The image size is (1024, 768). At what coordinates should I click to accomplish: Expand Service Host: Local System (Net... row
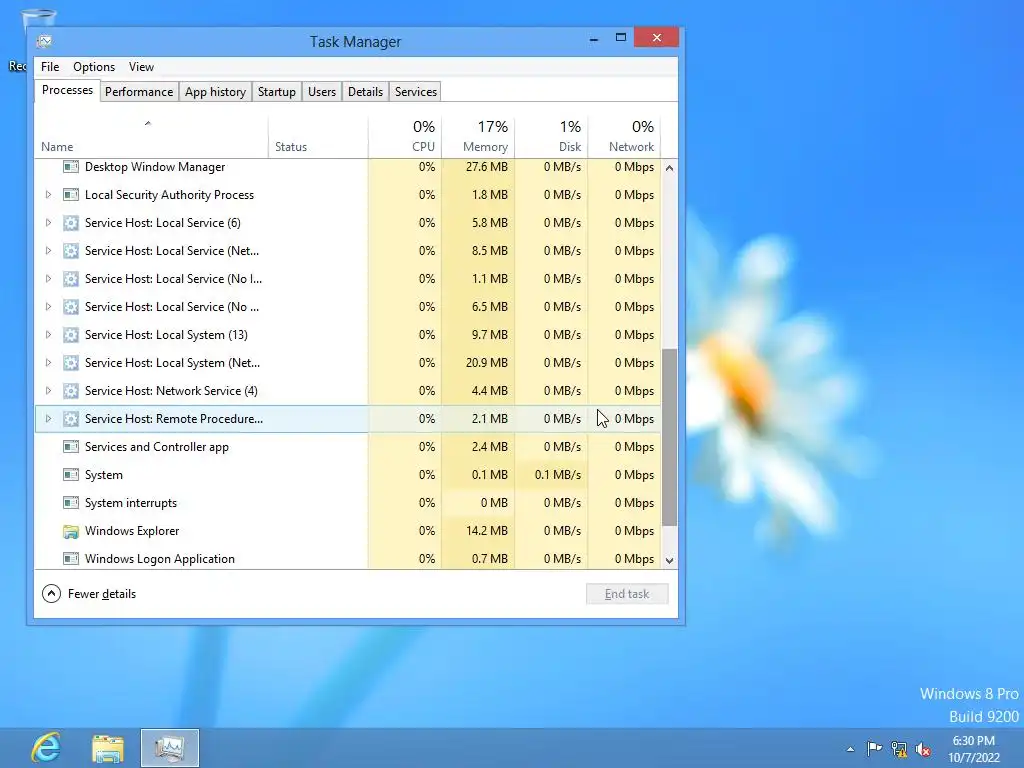click(48, 362)
